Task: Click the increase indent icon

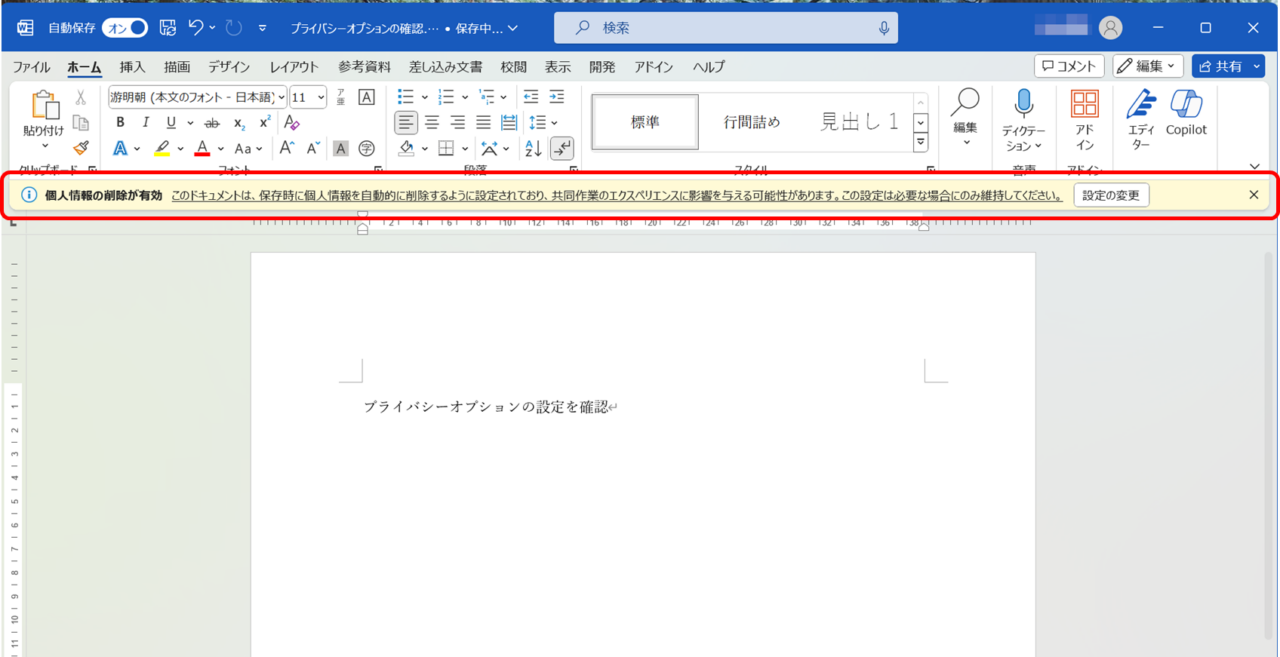Action: [557, 97]
